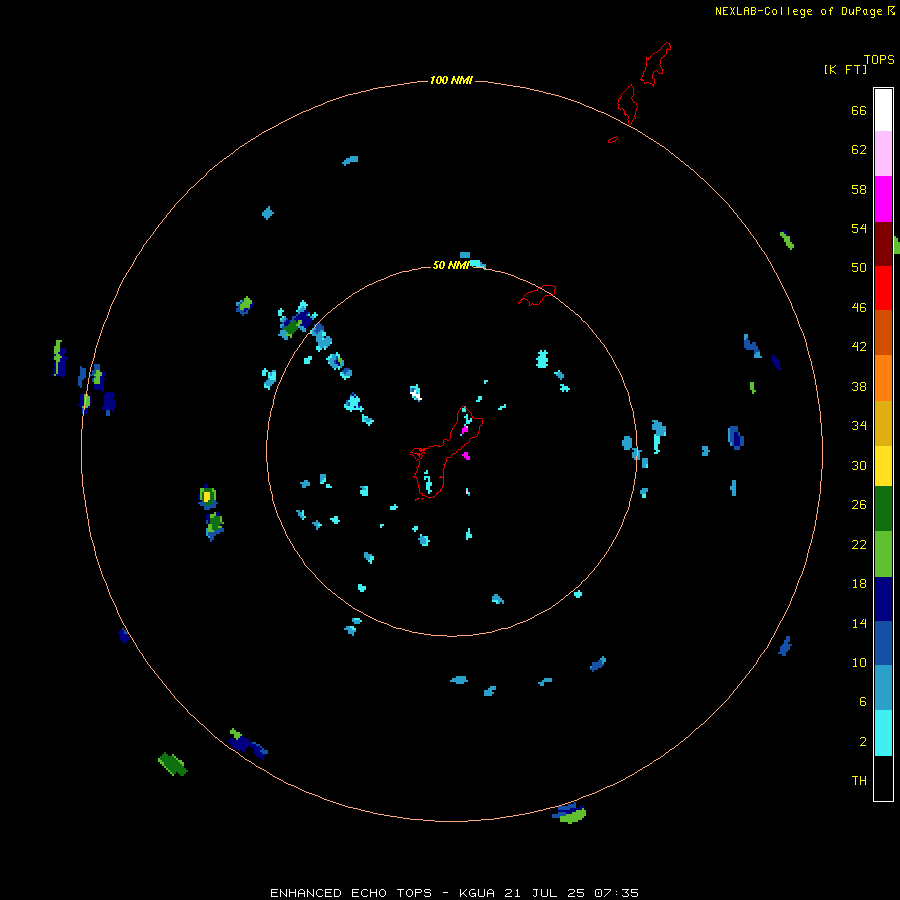The height and width of the screenshot is (900, 900).
Task: Click the orange 38 kft legend swatch
Action: click(883, 378)
